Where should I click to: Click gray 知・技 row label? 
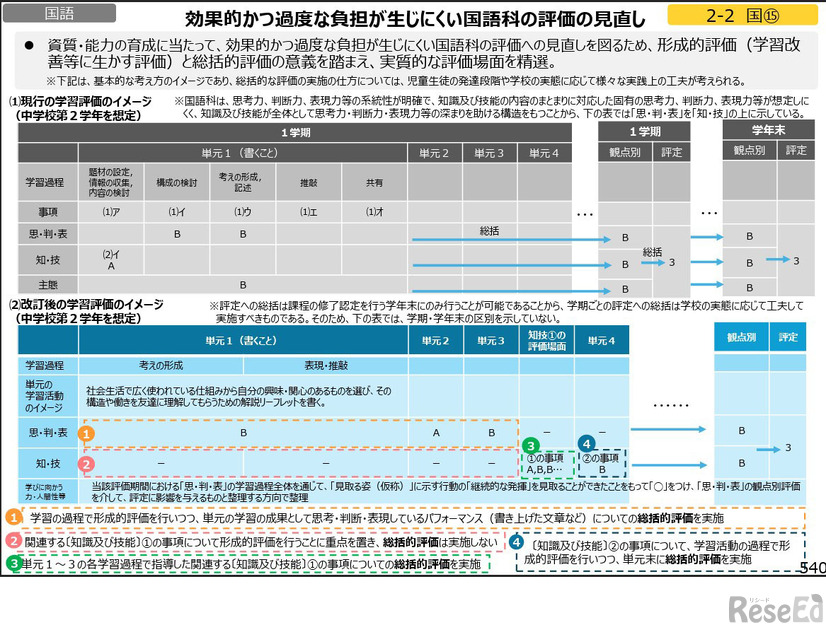48,260
